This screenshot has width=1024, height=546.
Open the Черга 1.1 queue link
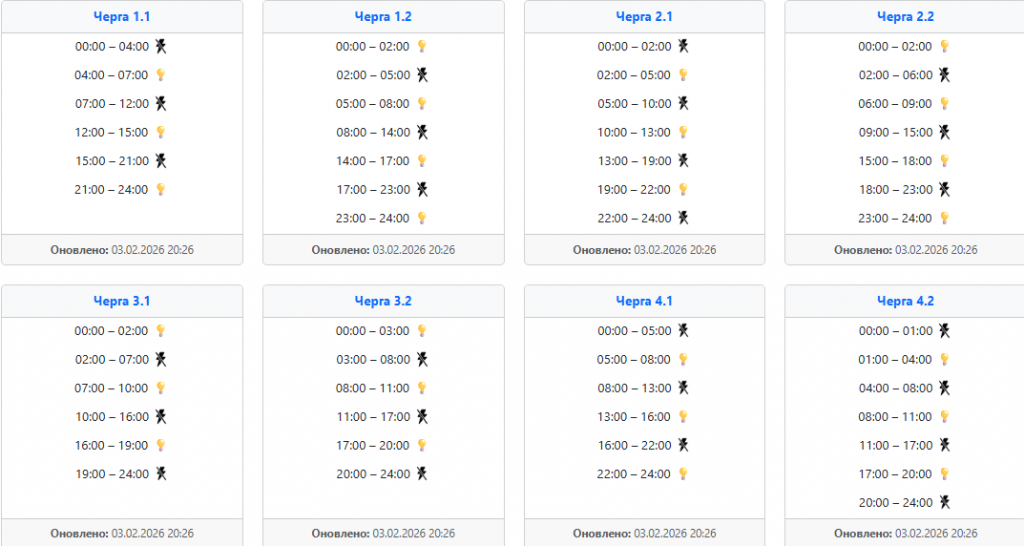[x=122, y=17]
